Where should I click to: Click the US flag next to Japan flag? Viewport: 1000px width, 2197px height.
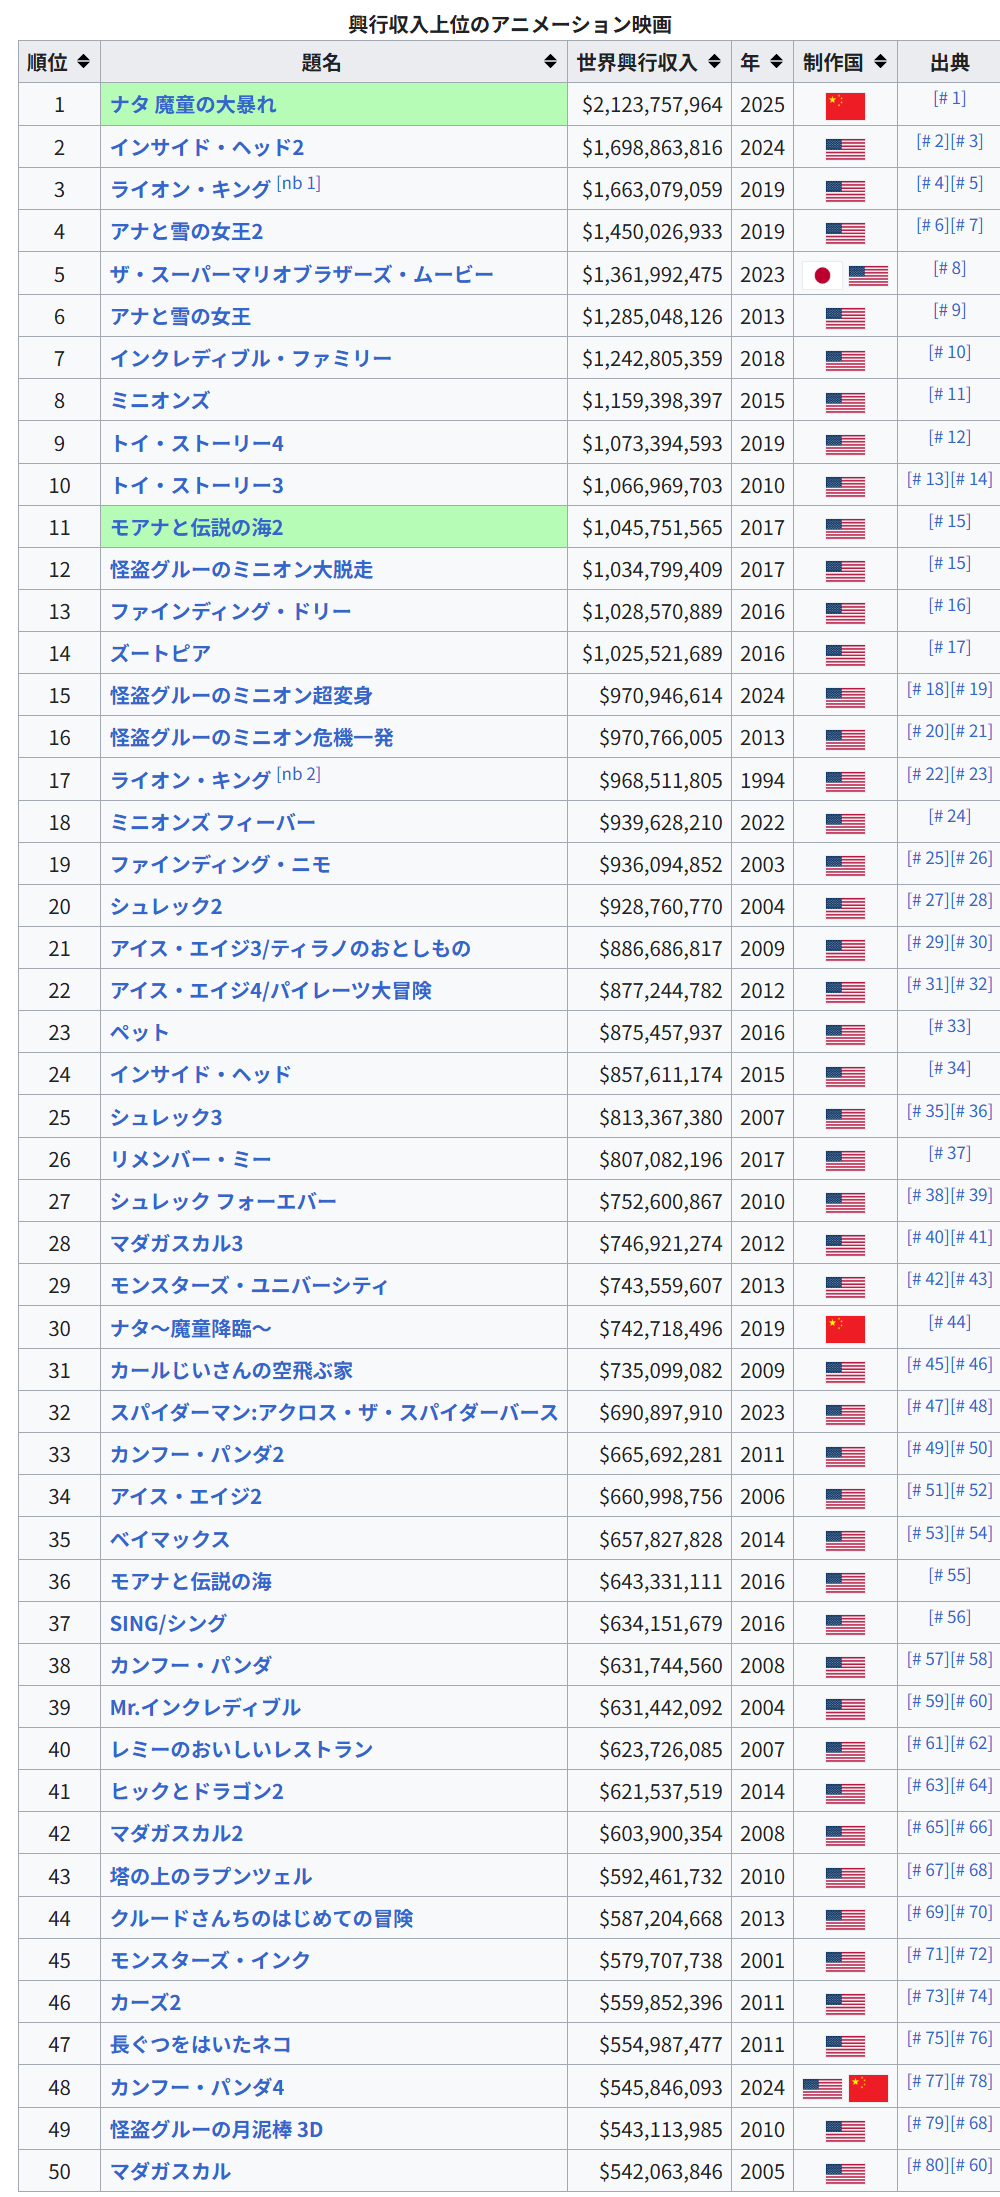pos(868,275)
